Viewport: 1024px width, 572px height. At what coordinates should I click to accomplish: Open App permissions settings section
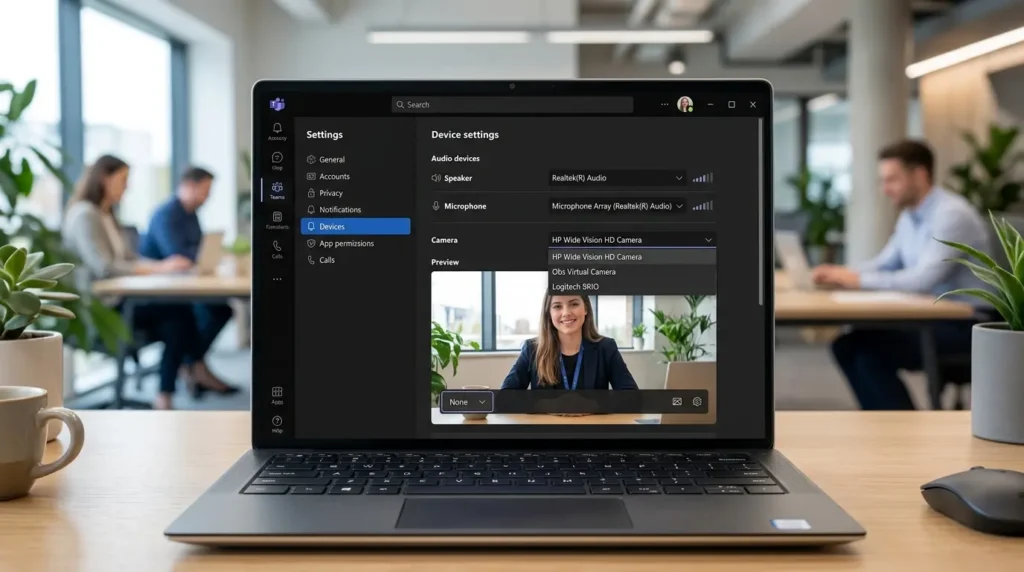click(355, 243)
